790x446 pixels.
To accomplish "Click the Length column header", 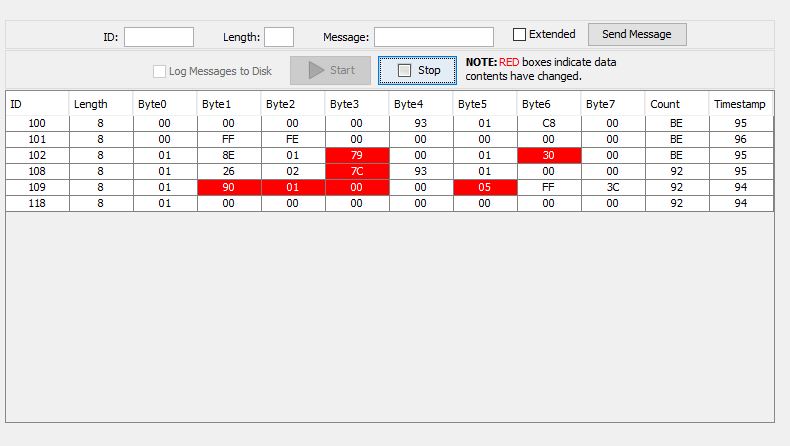I will (x=101, y=104).
